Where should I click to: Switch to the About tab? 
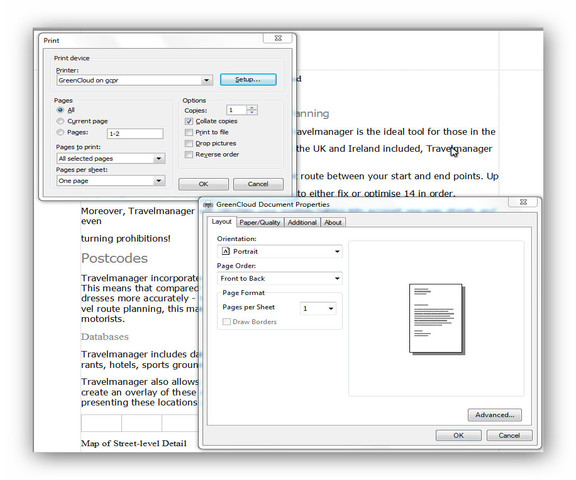(x=333, y=223)
